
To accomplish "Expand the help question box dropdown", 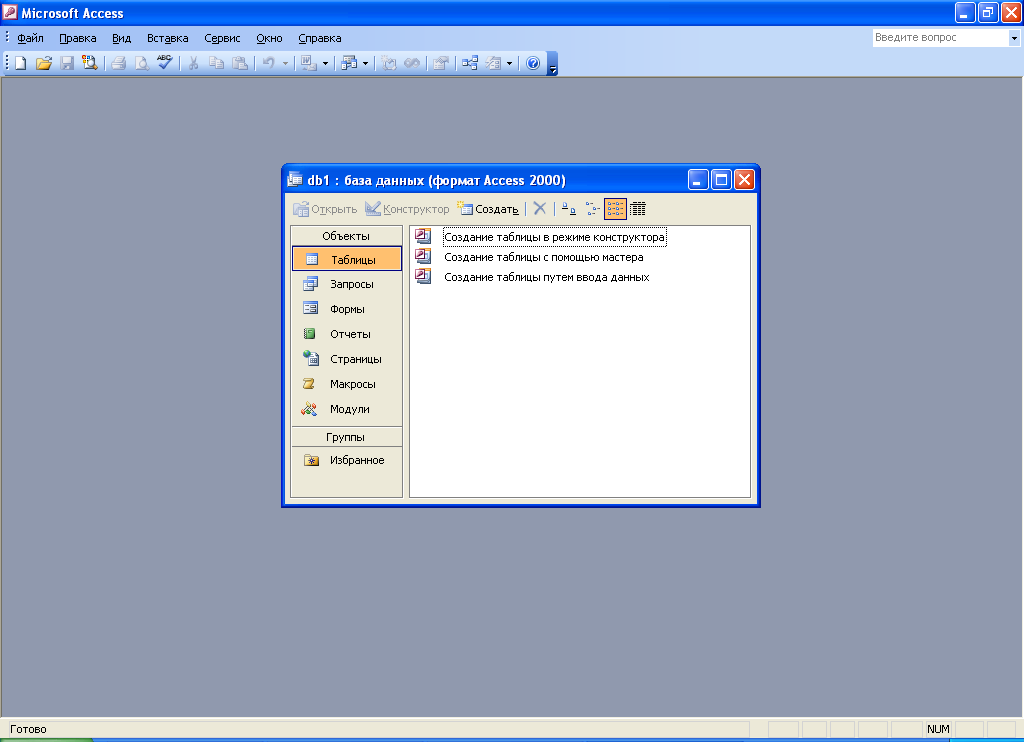I will point(1014,38).
